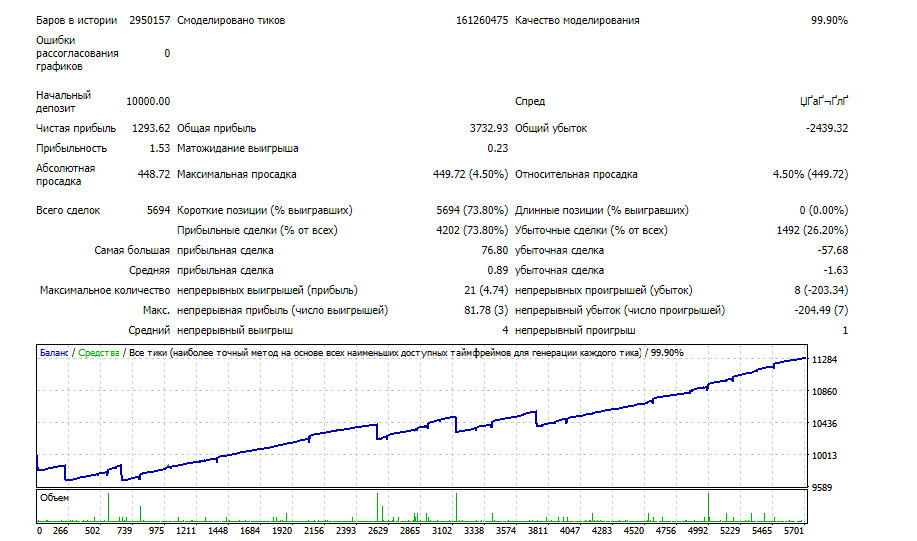This screenshot has width=917, height=541.
Task: Click the Общий убыток label
Action: [551, 128]
